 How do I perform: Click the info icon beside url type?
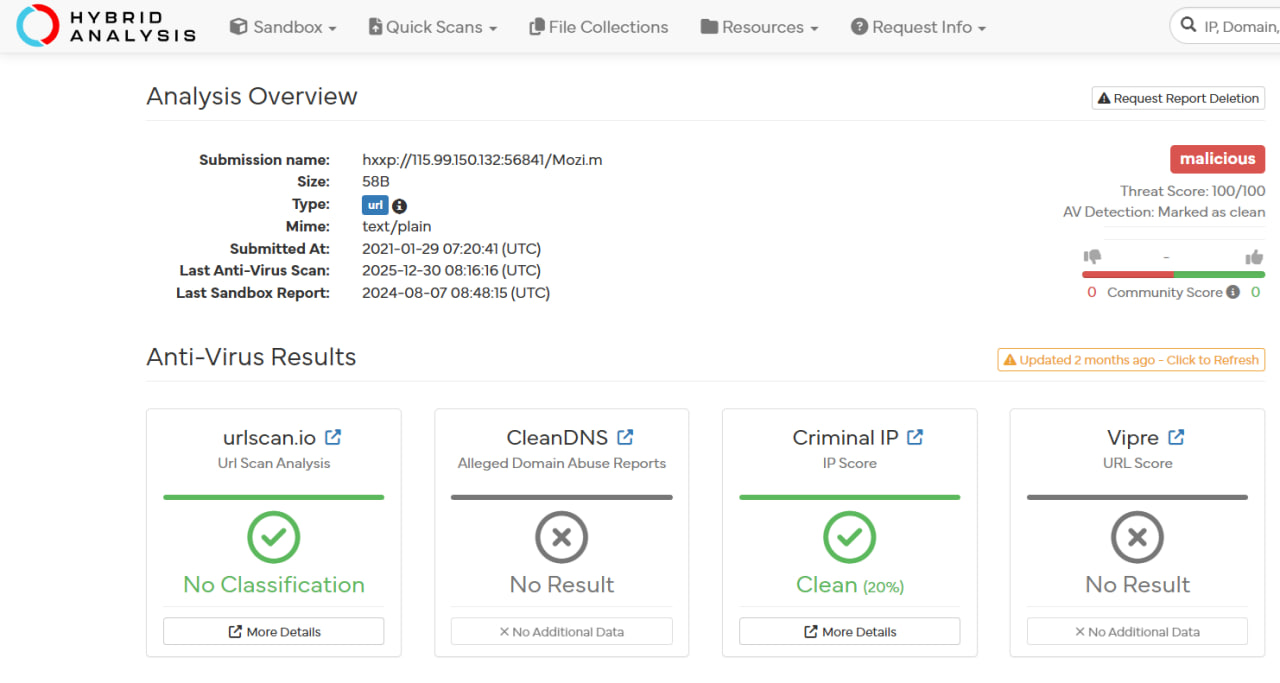[x=399, y=206]
